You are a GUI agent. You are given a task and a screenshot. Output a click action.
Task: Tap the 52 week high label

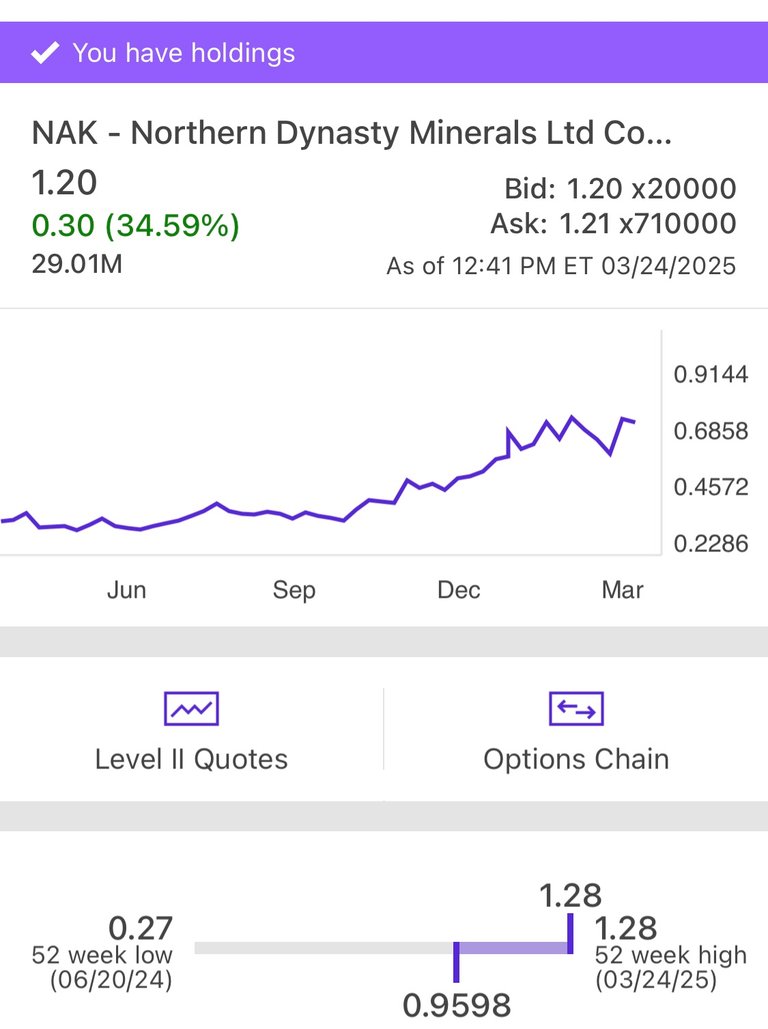click(x=670, y=955)
